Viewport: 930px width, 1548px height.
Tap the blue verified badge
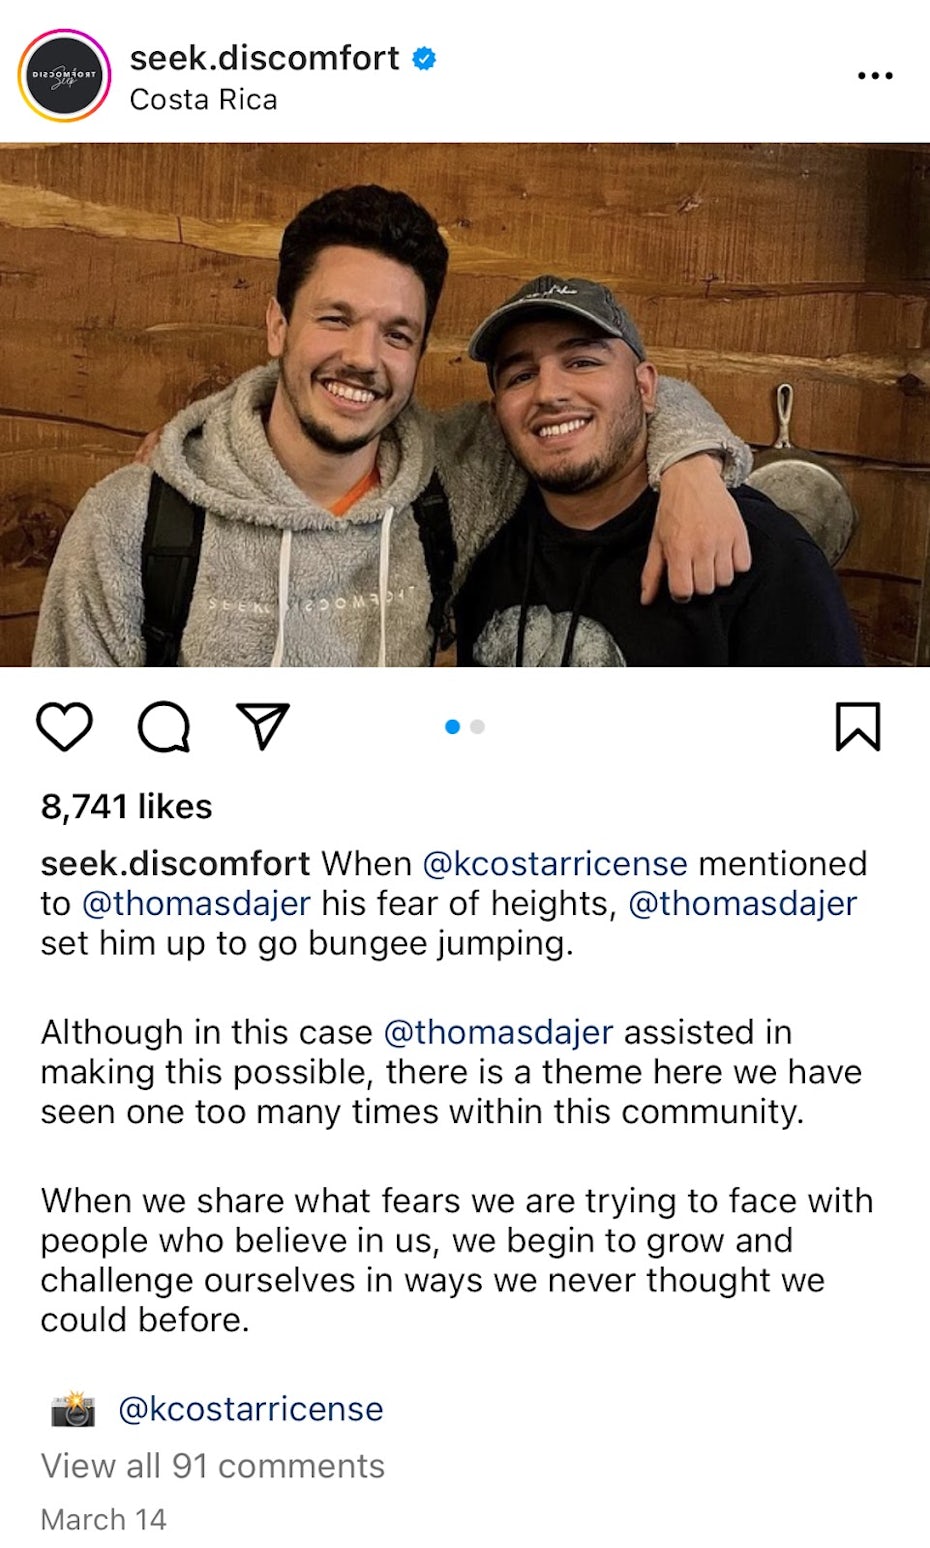(x=424, y=59)
